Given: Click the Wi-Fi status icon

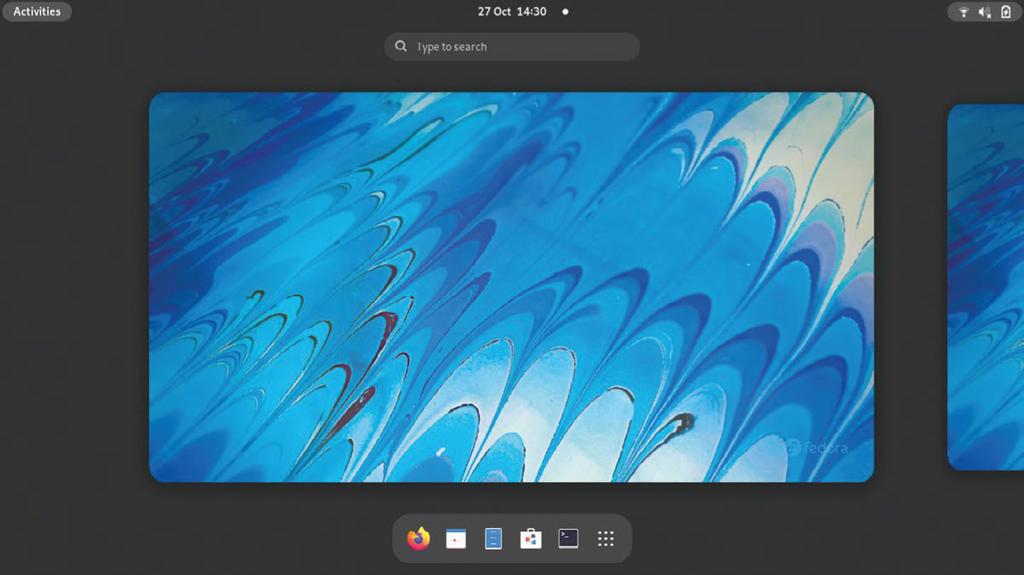Looking at the screenshot, I should coord(963,12).
